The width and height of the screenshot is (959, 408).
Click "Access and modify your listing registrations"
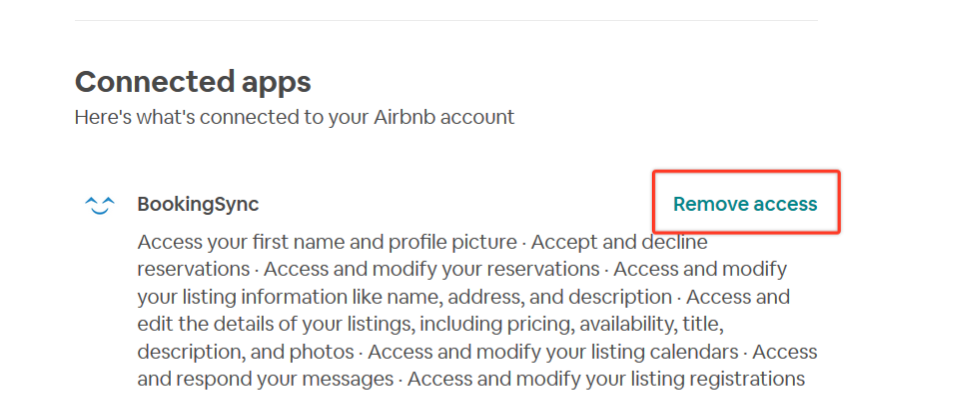point(606,379)
